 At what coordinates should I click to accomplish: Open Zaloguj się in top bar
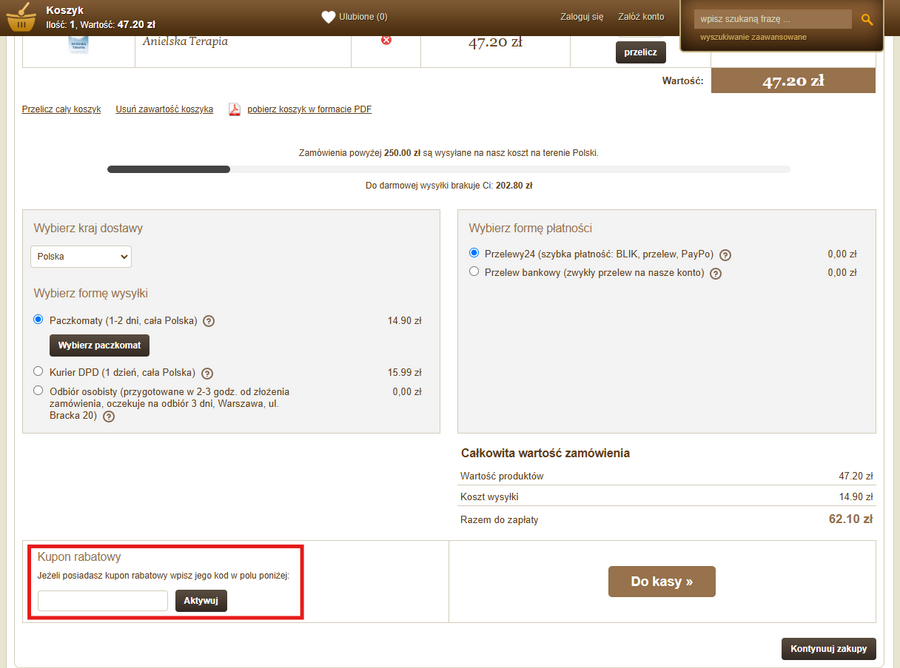click(582, 17)
